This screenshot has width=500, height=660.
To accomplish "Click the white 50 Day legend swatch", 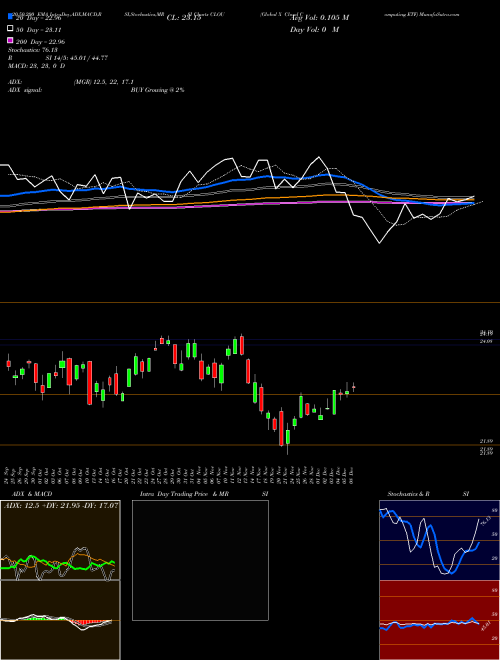I will pyautogui.click(x=10, y=29).
